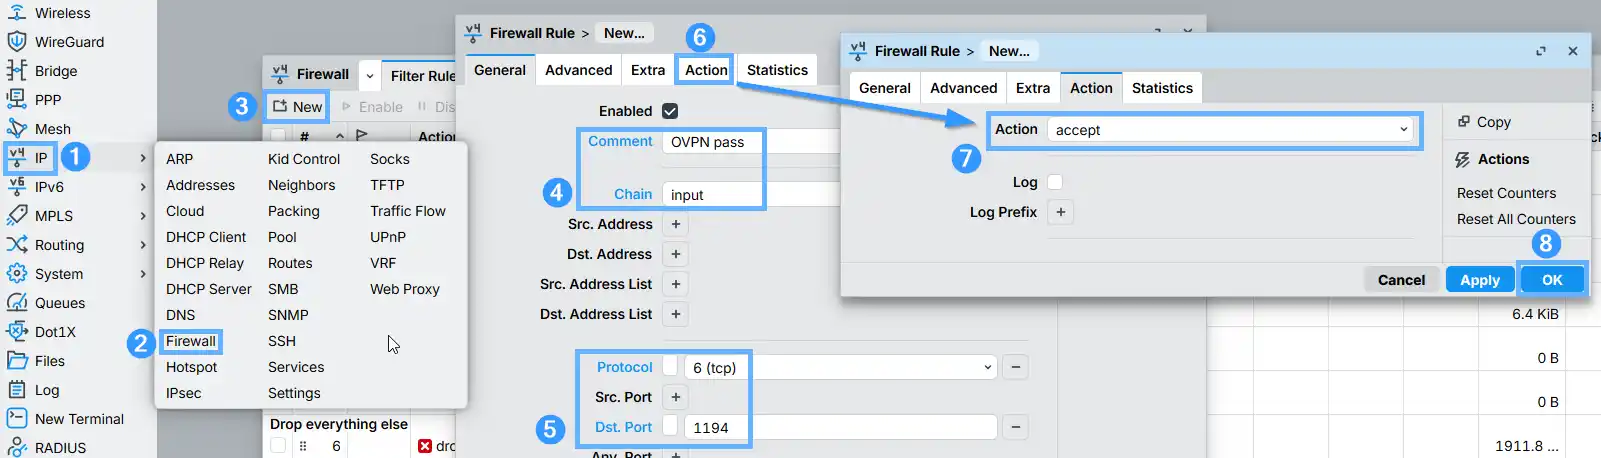
Task: Click the Copy icon in the rule dialog
Action: click(x=1464, y=122)
